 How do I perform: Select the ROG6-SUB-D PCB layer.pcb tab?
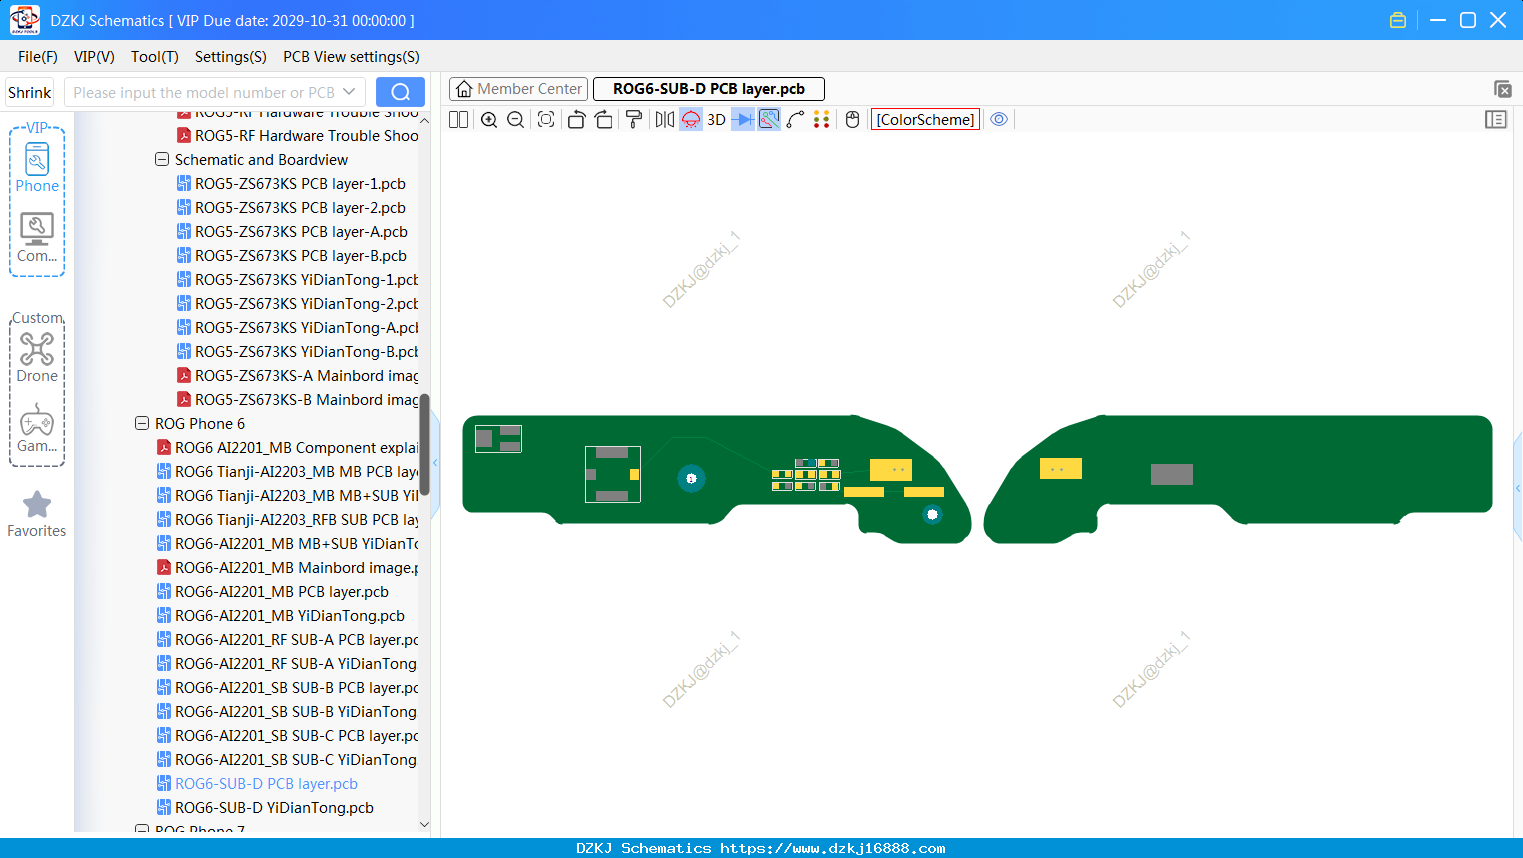(x=709, y=89)
